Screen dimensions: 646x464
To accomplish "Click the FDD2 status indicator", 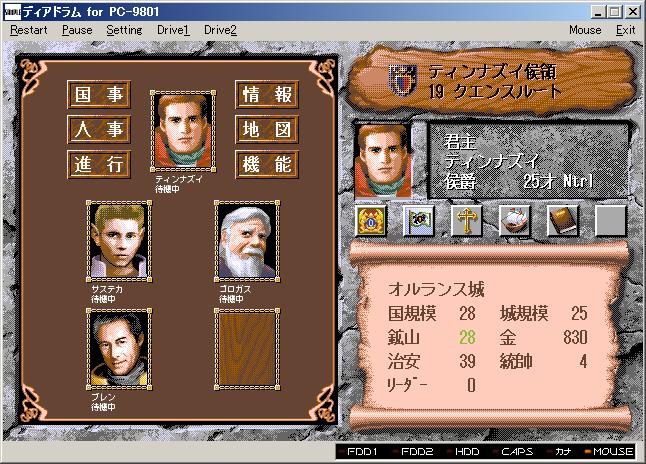I will click(413, 452).
